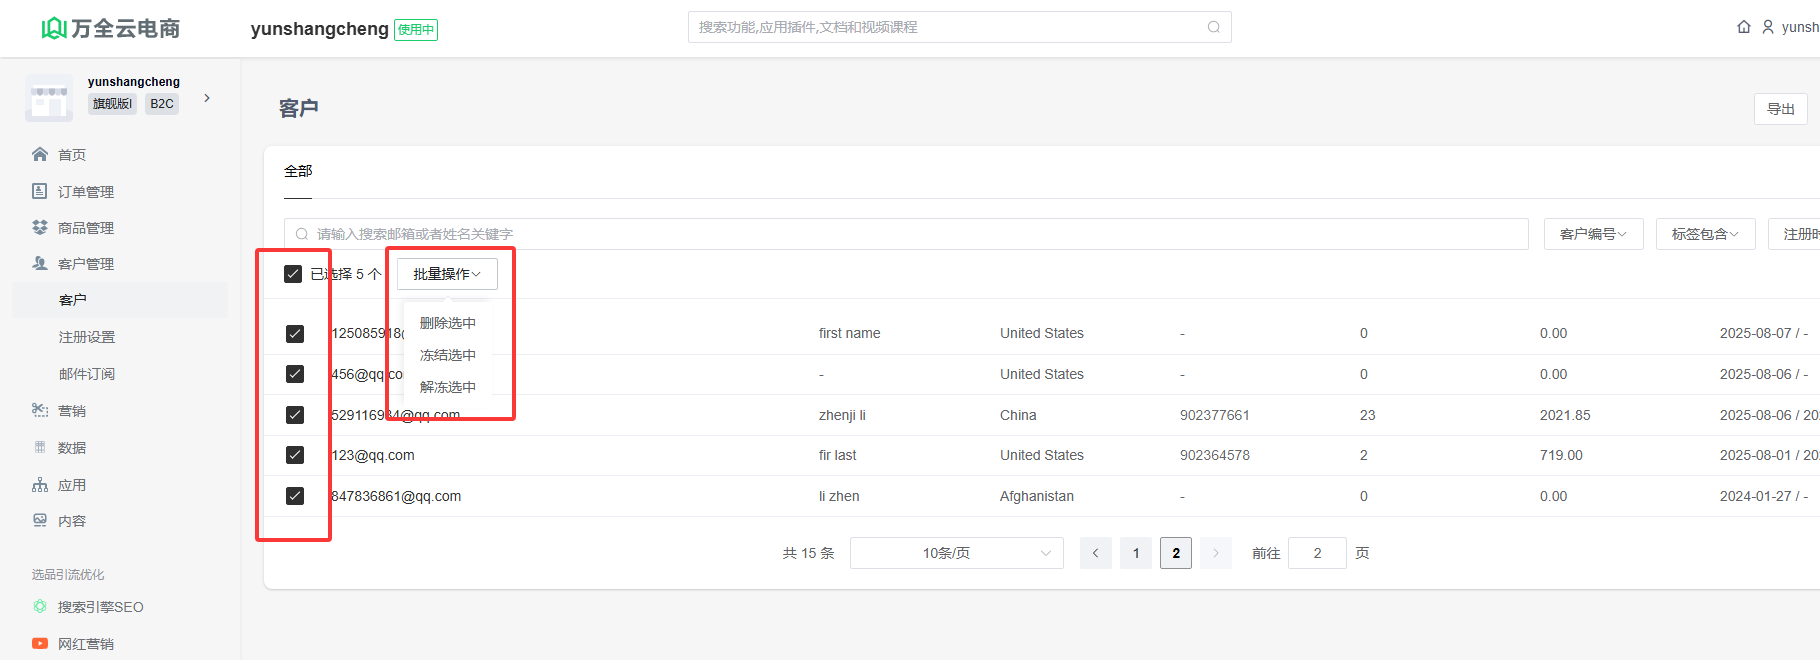This screenshot has height=660, width=1820.
Task: Choose 删除选中 from the batch menu
Action: 447,323
